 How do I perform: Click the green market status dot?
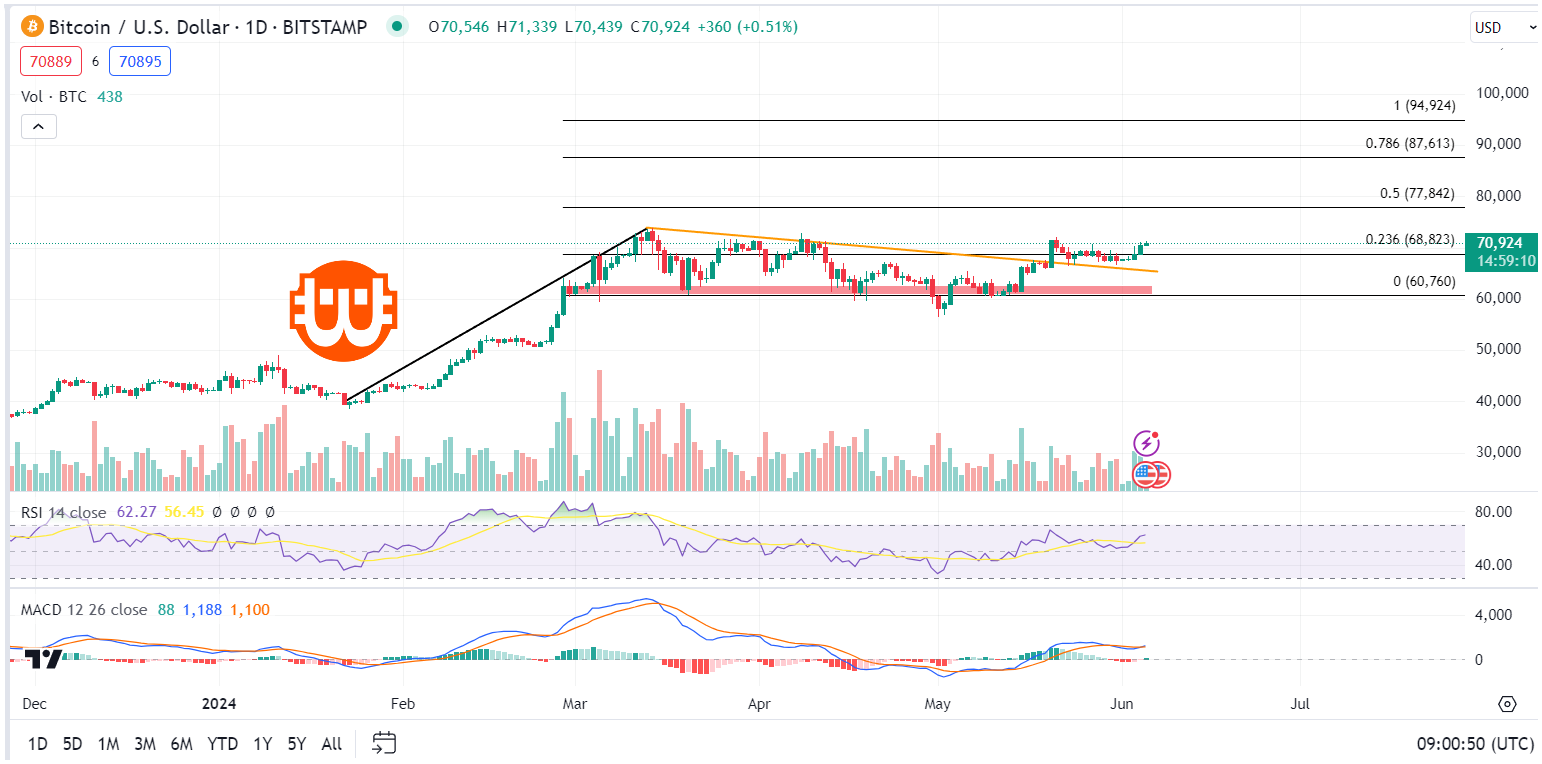tap(398, 27)
